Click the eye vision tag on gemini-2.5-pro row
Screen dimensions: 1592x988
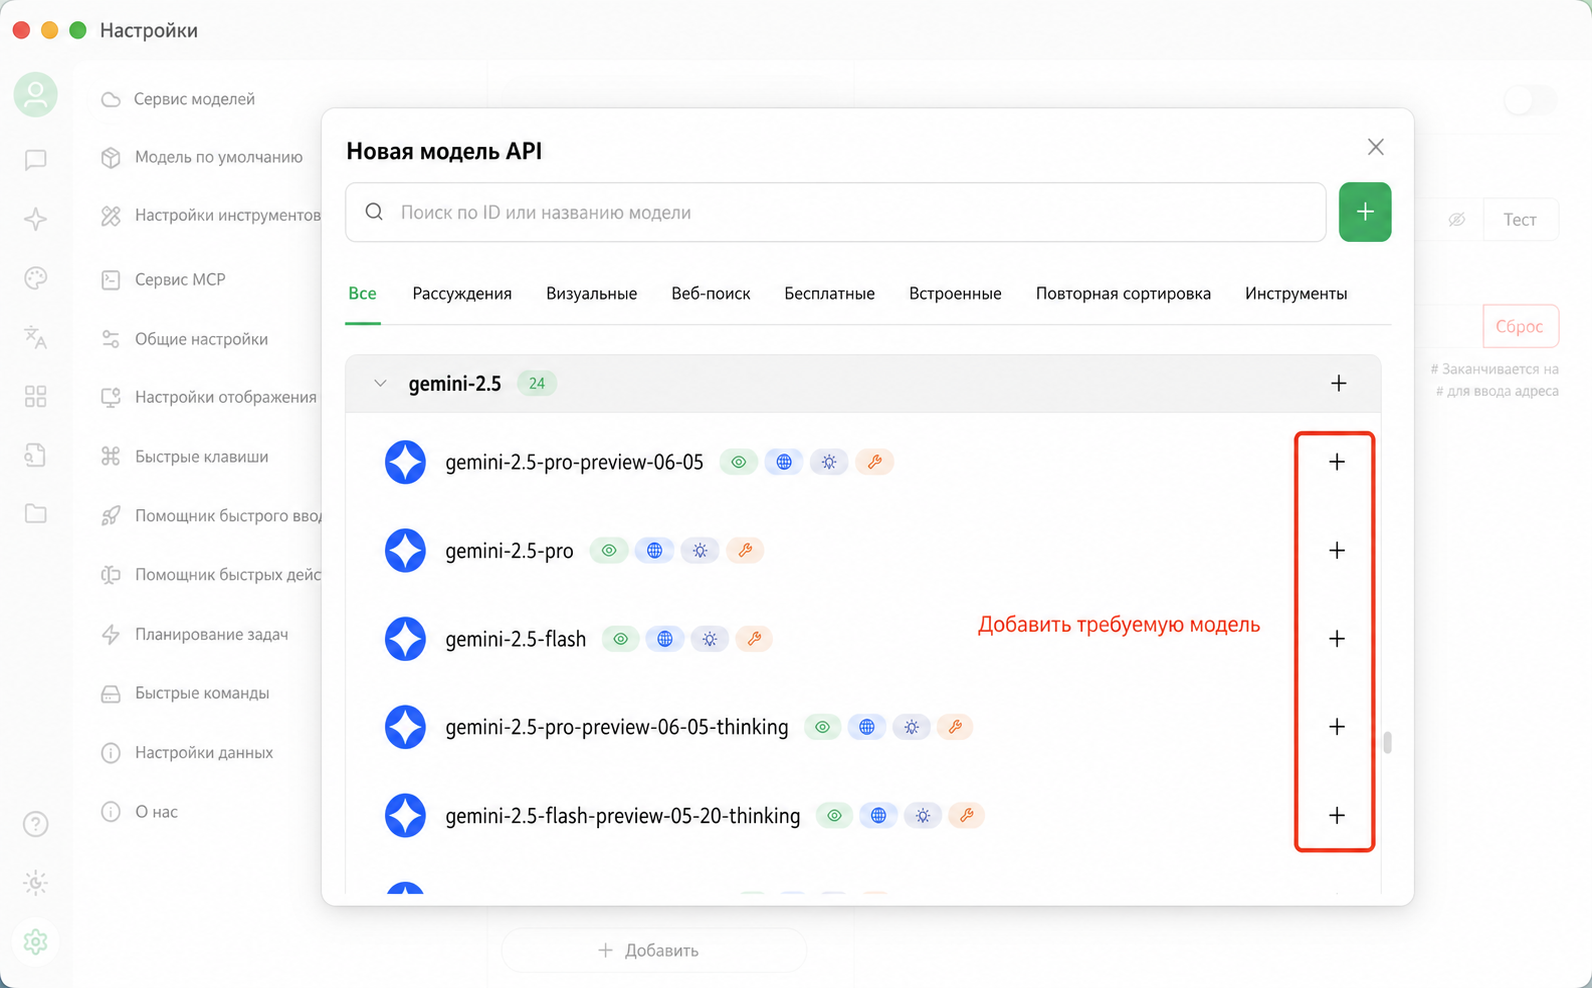click(609, 551)
